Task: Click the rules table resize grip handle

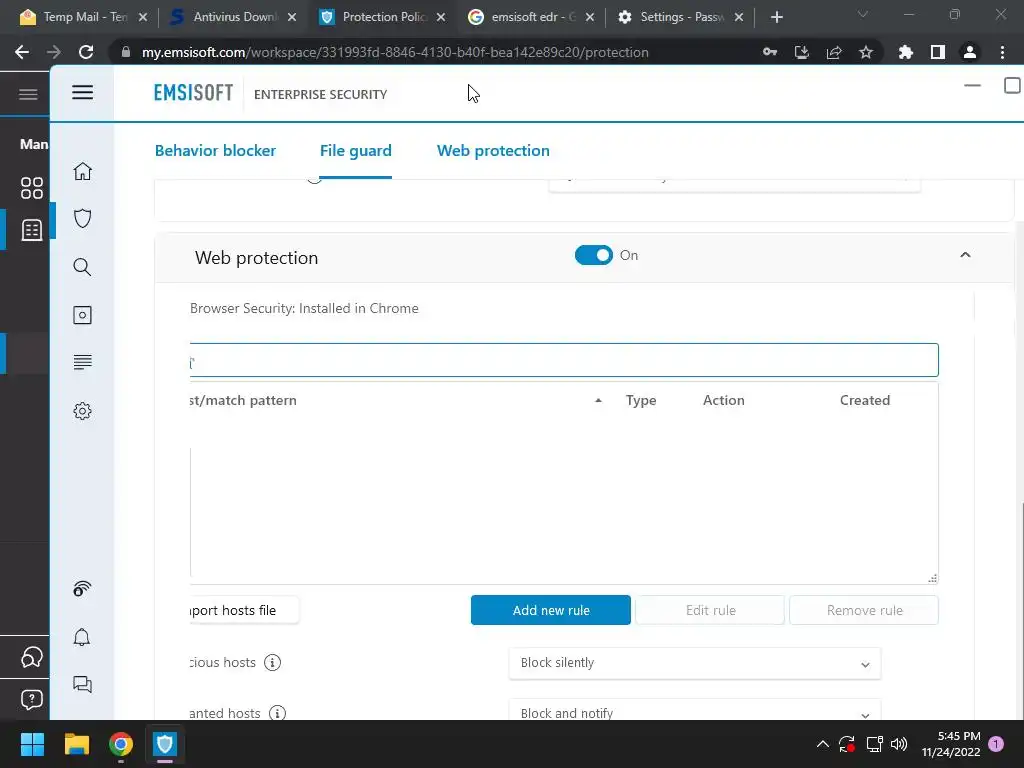Action: coord(933,578)
